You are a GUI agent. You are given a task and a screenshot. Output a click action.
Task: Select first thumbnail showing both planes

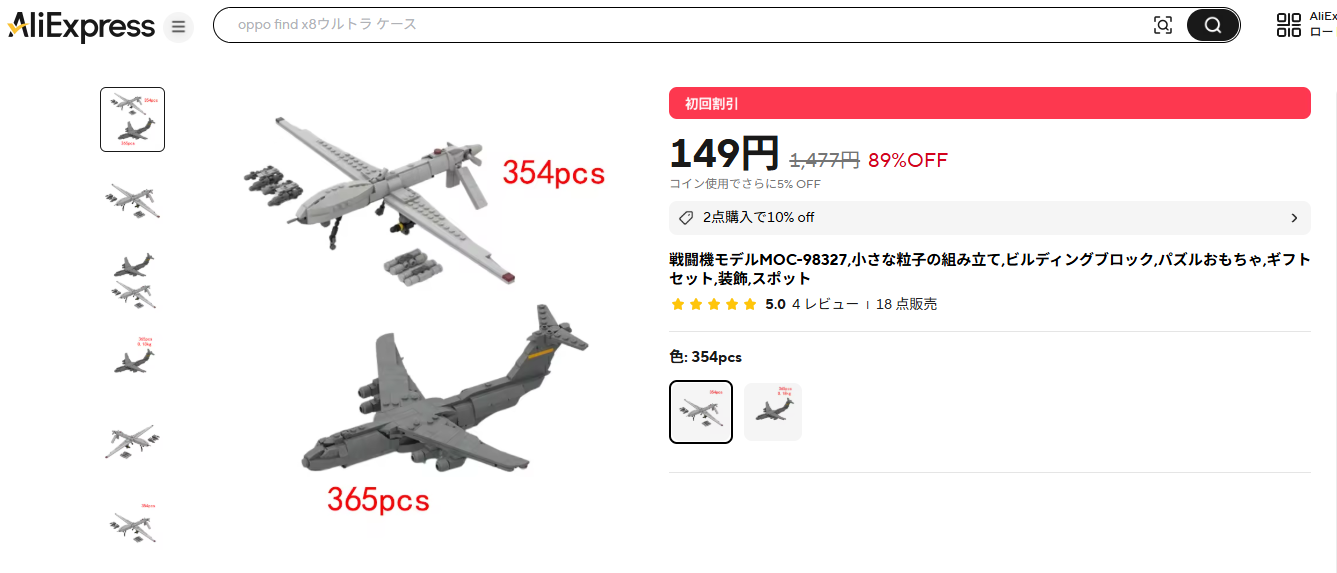coord(132,119)
